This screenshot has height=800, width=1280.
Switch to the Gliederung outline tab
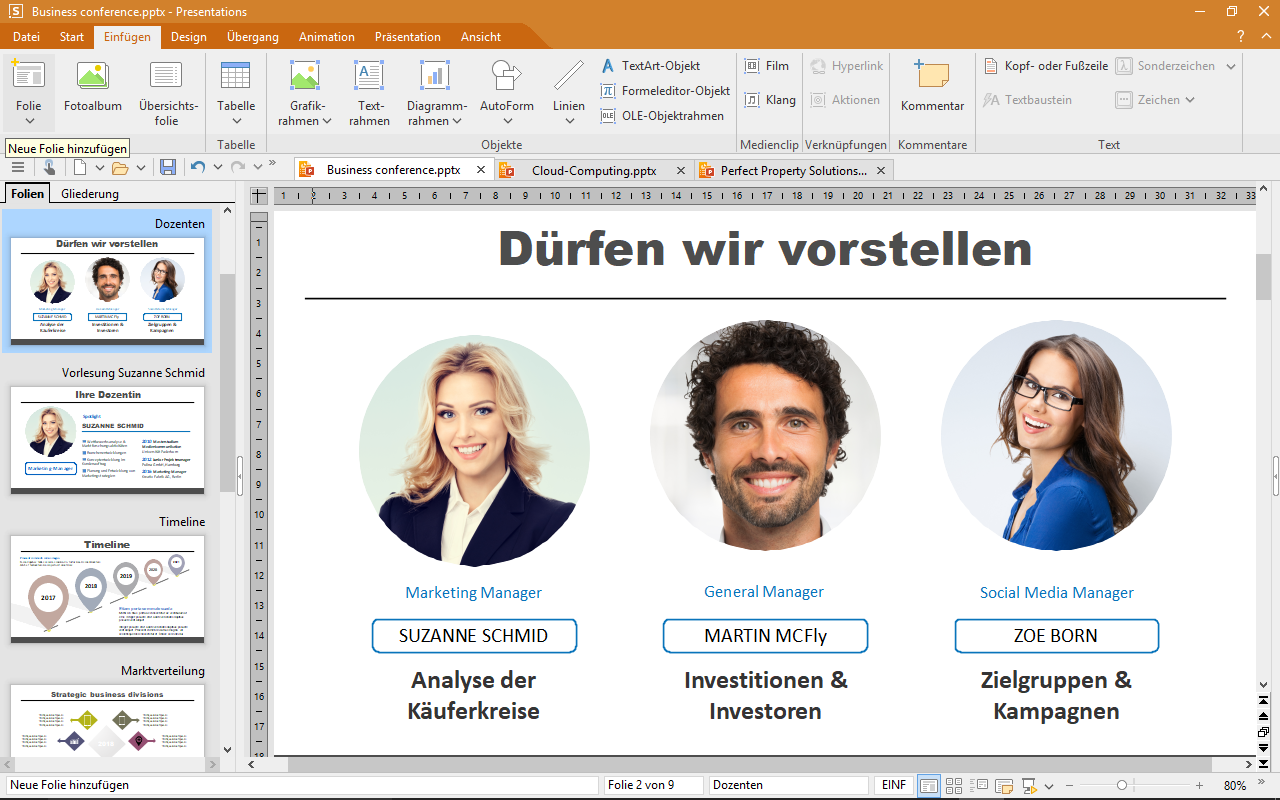click(90, 194)
